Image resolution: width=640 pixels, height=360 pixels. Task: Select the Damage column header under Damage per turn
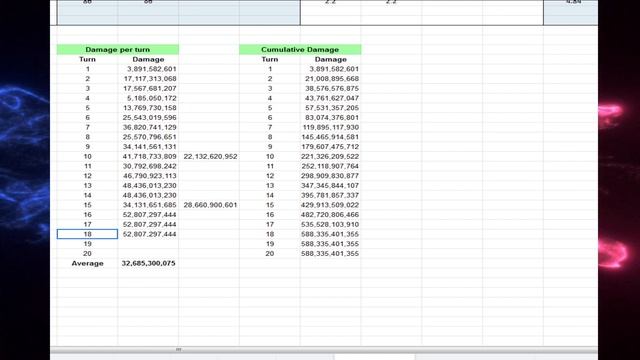click(x=148, y=59)
